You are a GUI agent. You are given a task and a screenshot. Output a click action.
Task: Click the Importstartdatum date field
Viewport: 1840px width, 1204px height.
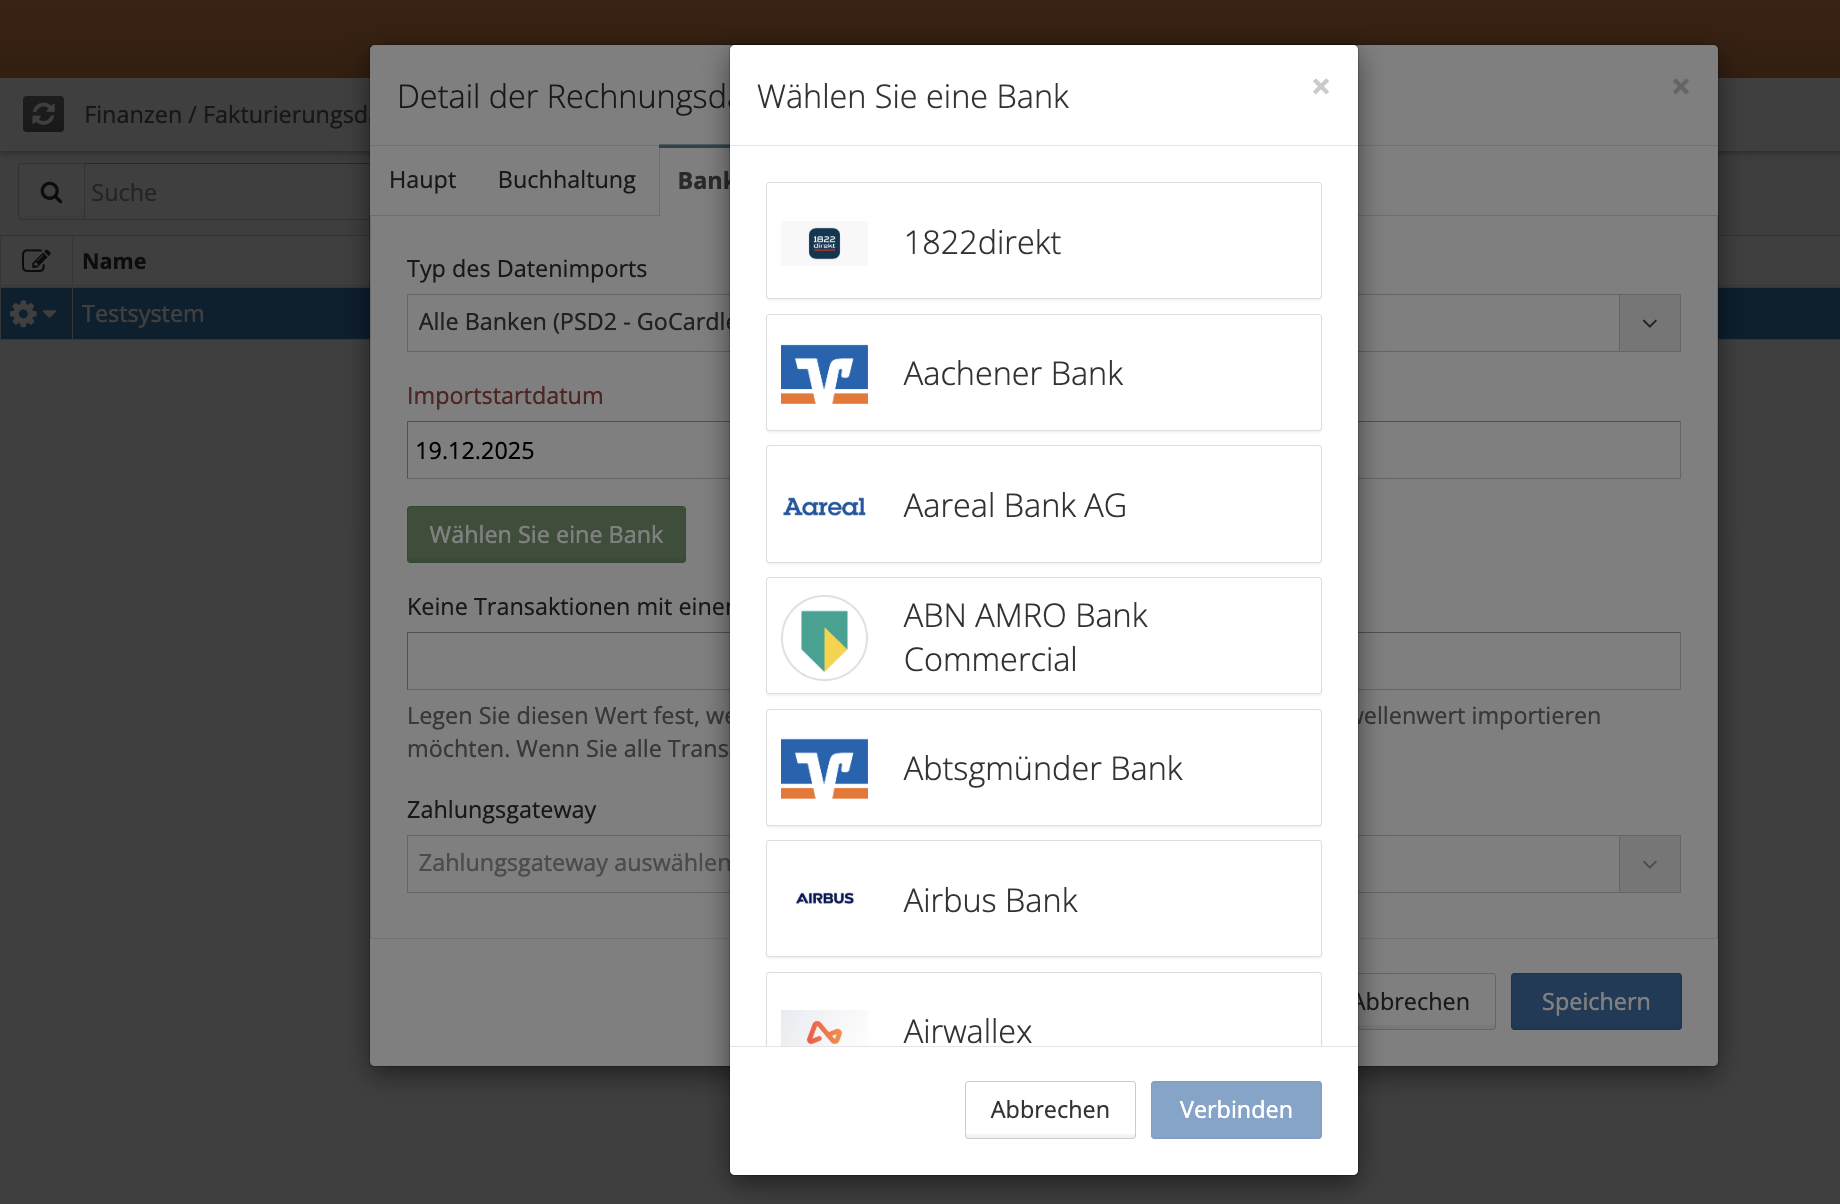point(568,450)
